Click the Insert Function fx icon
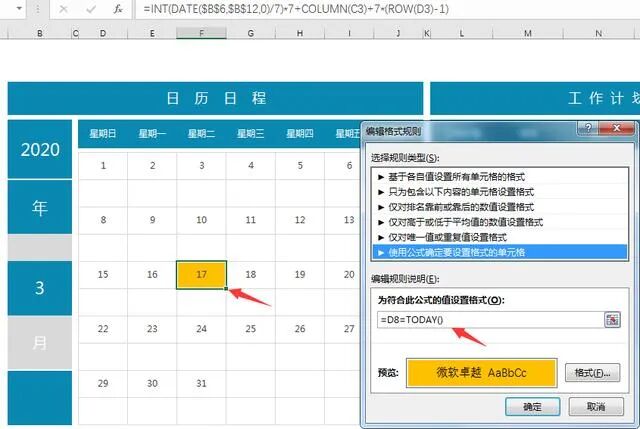The width and height of the screenshot is (640, 429). coord(118,9)
